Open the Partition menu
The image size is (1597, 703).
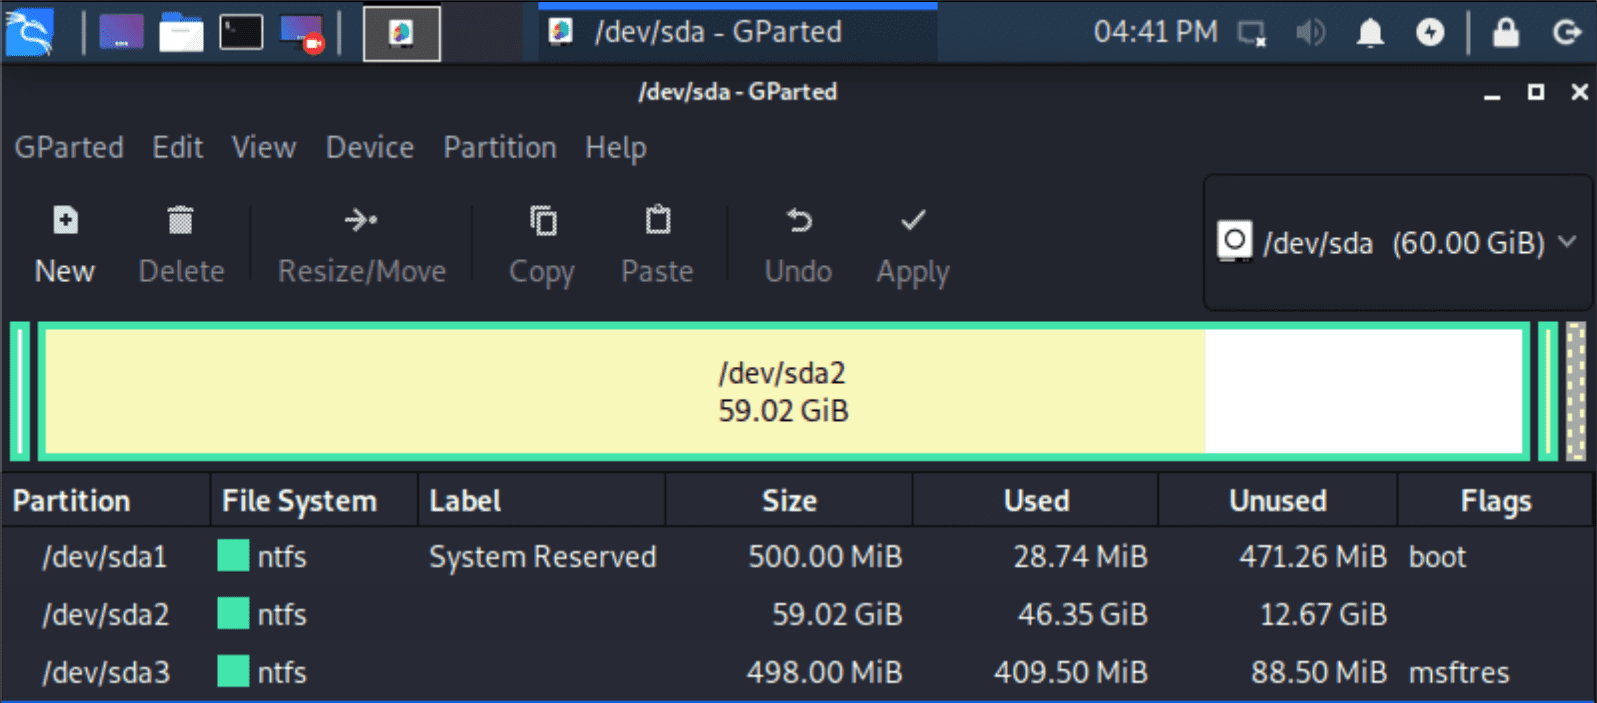[500, 147]
